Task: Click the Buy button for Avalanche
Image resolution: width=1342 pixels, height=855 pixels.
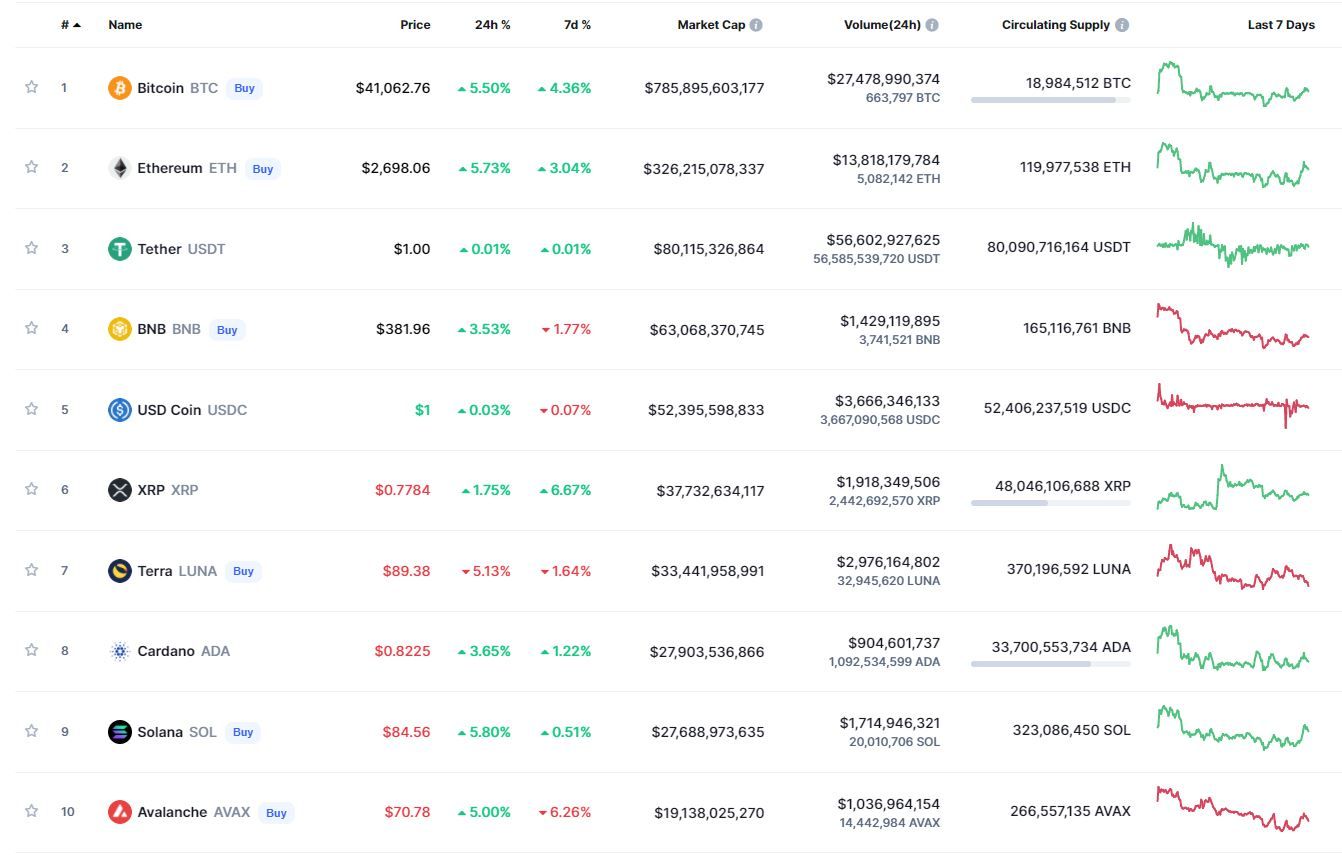Action: (276, 813)
